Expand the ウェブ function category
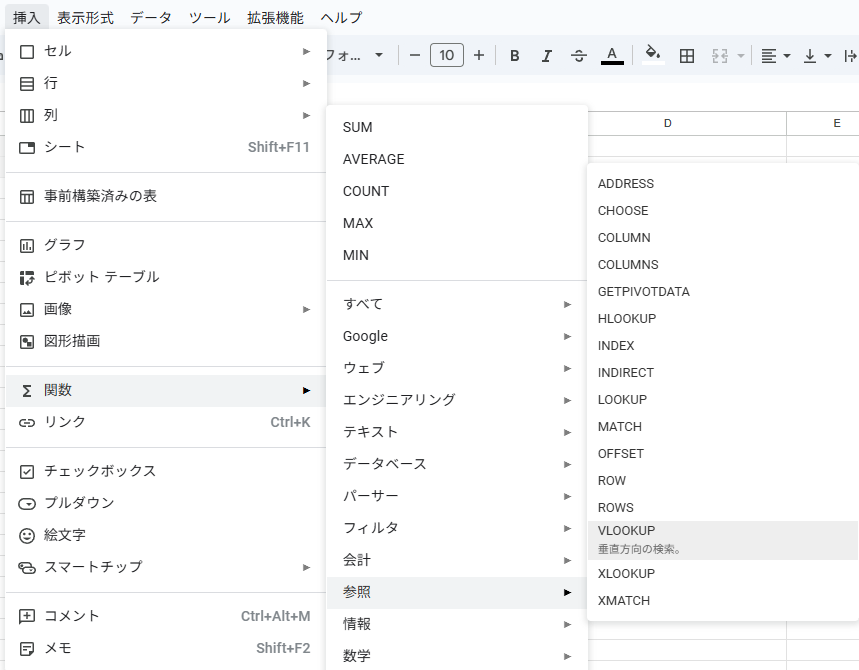The image size is (859, 670). coord(457,368)
